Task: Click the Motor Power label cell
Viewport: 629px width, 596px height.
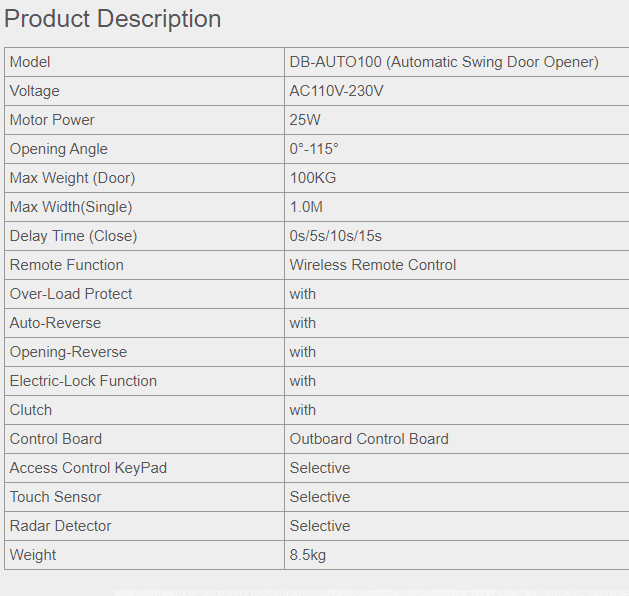Action: coord(52,120)
